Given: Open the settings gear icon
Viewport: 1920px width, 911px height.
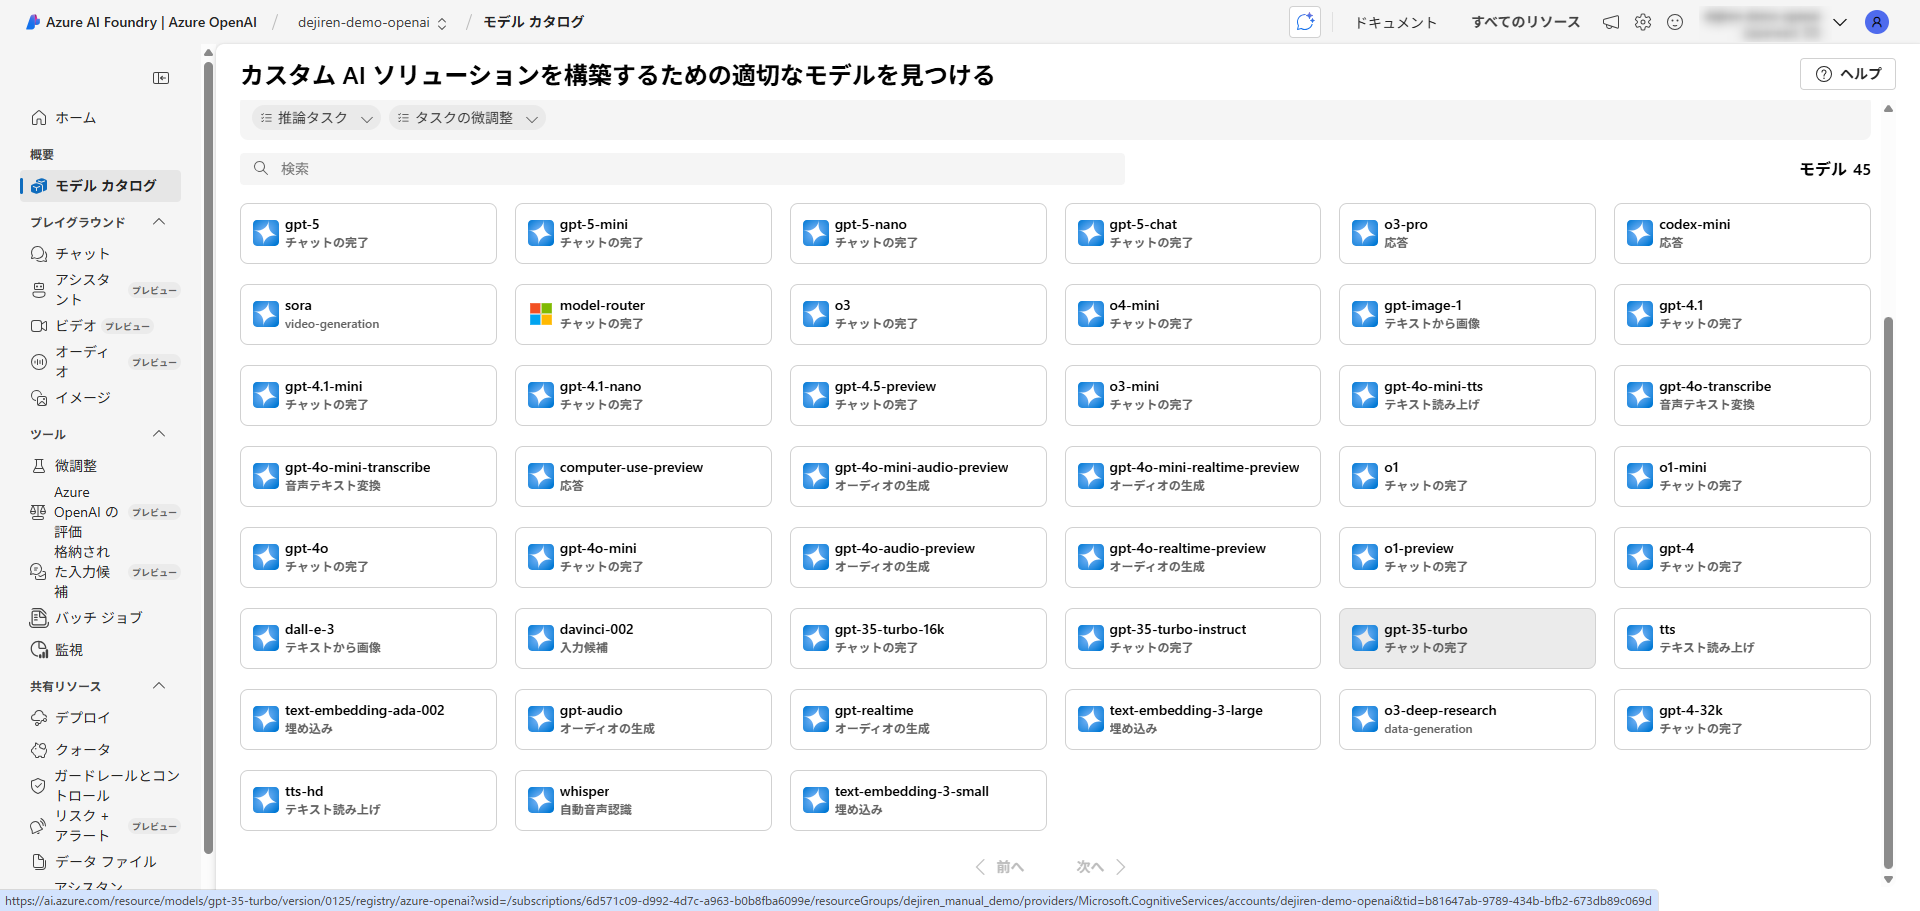Looking at the screenshot, I should (x=1643, y=22).
